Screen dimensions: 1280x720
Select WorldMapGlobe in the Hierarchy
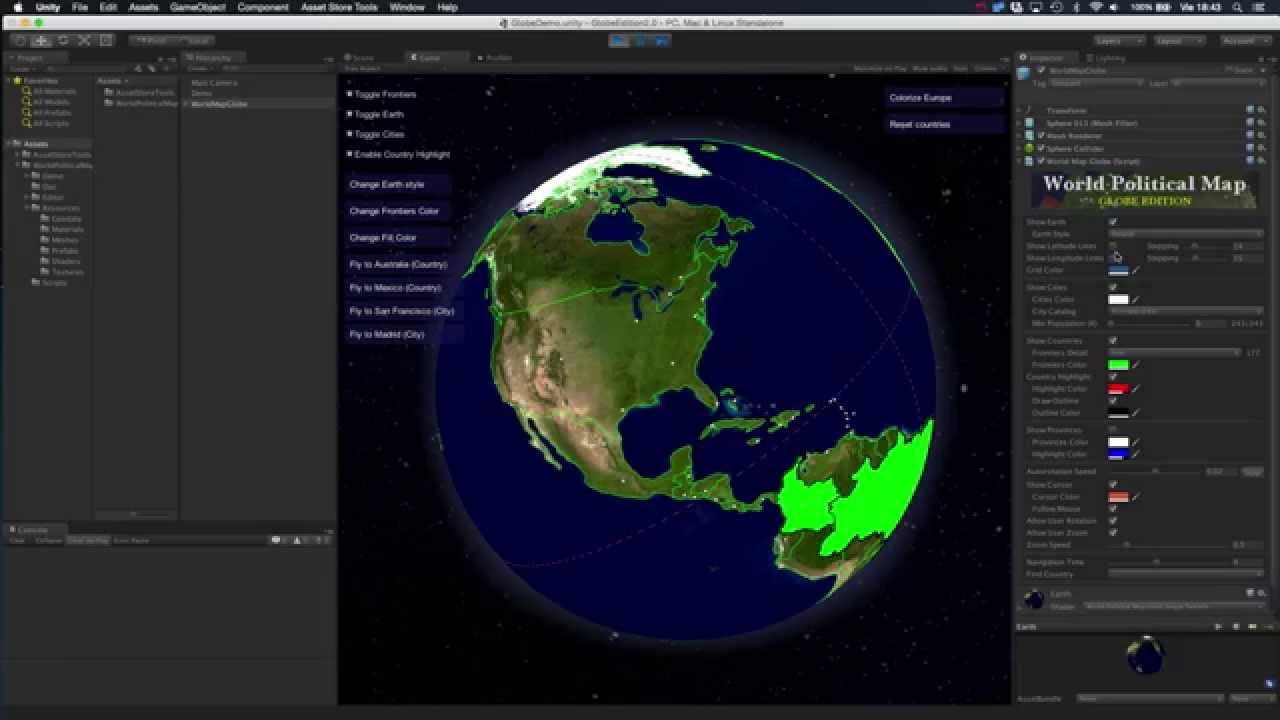[218, 103]
